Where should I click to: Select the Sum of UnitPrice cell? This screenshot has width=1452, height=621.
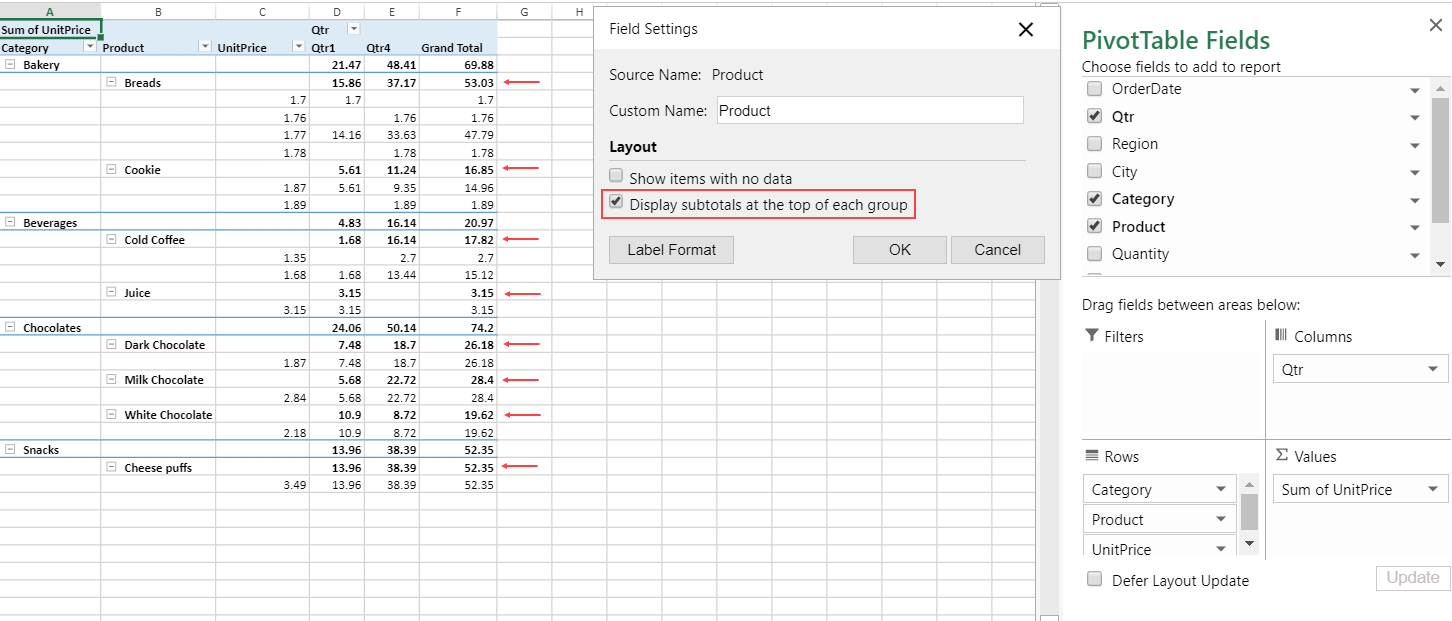(50, 30)
